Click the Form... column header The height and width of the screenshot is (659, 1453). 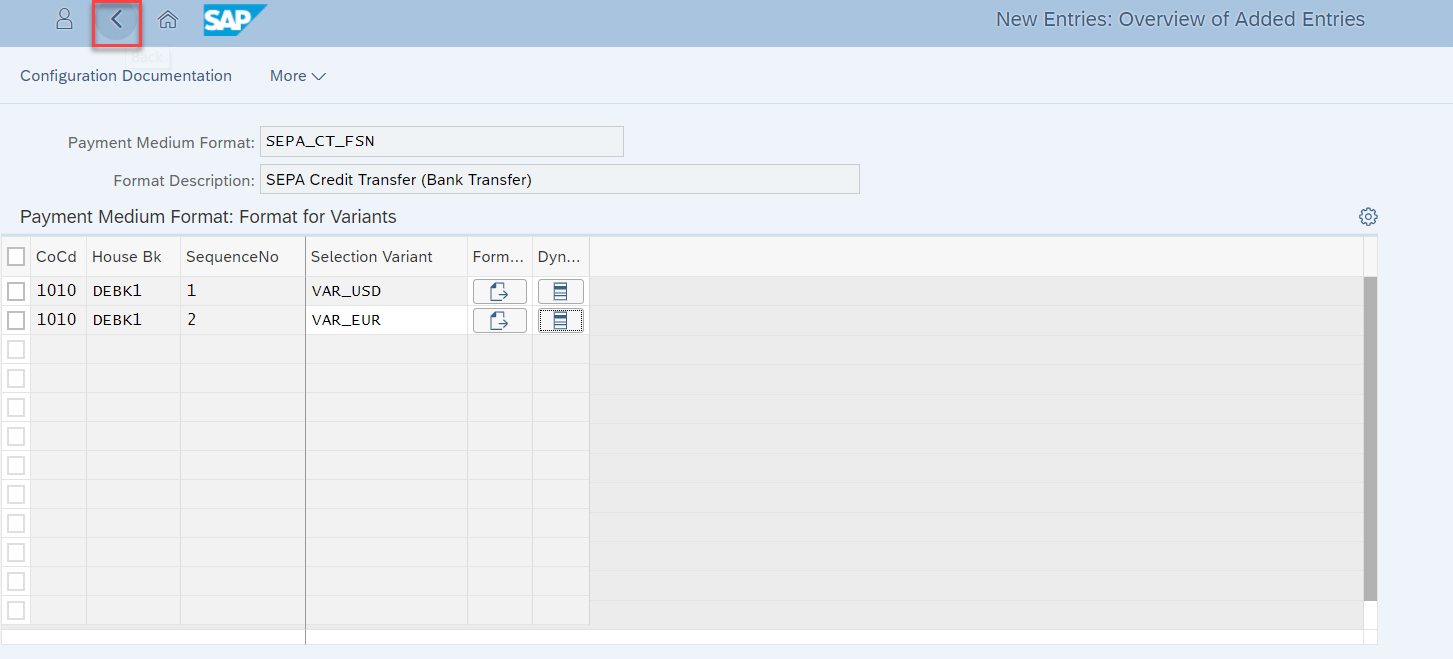point(500,257)
